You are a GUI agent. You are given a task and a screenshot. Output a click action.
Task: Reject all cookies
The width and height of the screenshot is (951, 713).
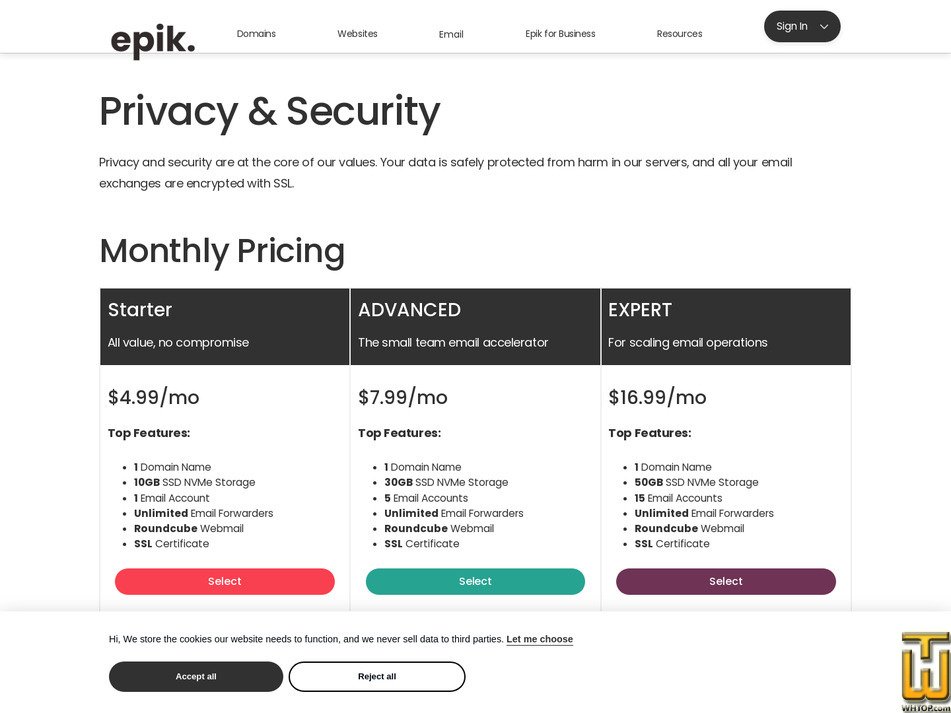(x=376, y=676)
